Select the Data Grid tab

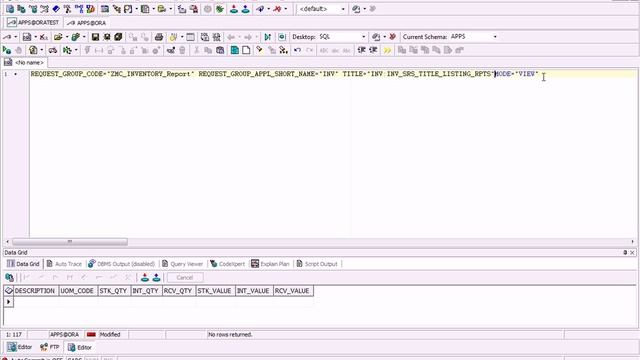[23, 264]
